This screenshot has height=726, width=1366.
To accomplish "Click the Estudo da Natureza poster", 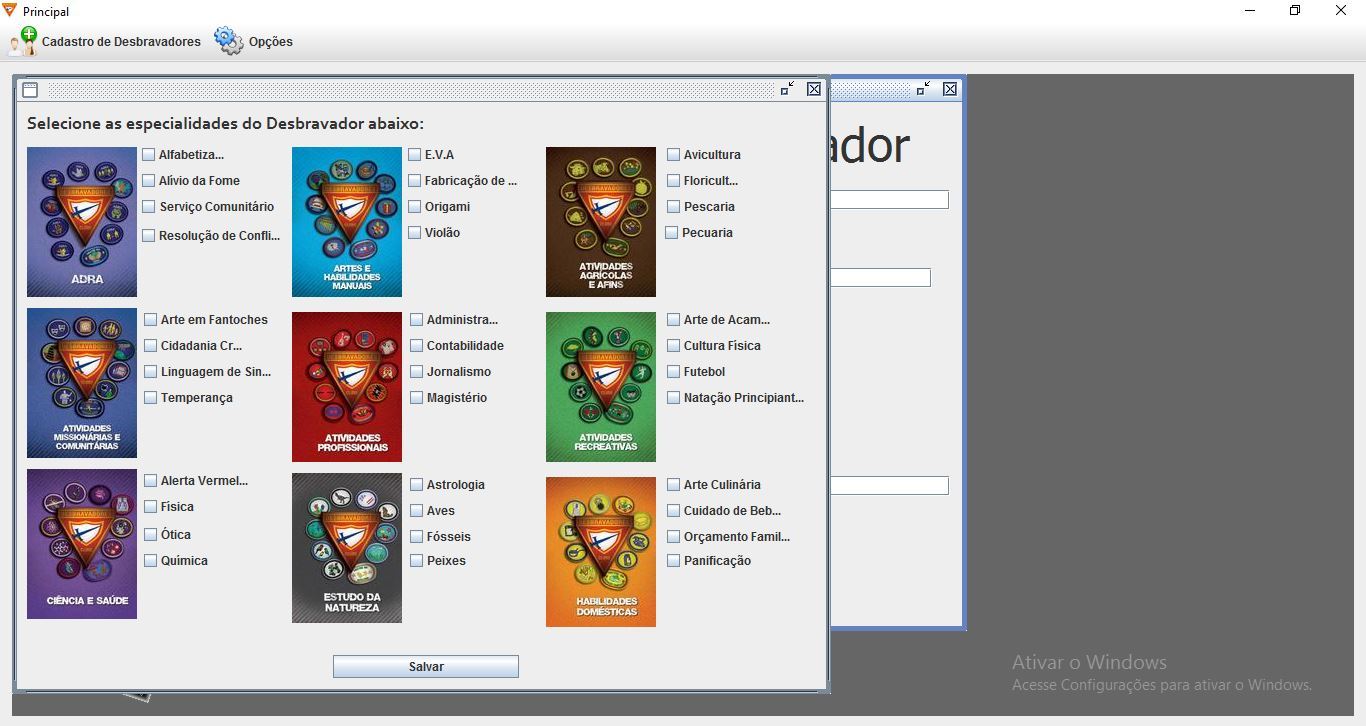I will click(347, 548).
